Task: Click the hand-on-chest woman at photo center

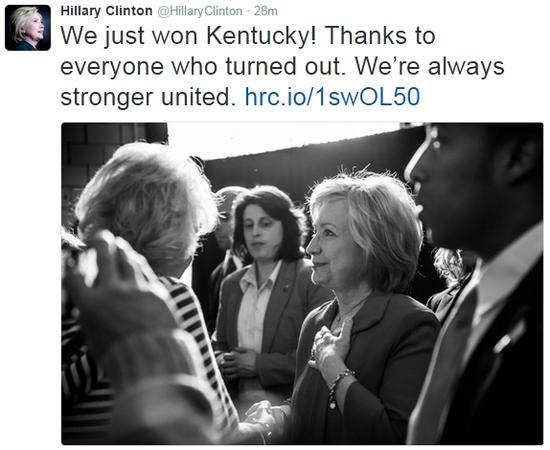Action: point(365,309)
